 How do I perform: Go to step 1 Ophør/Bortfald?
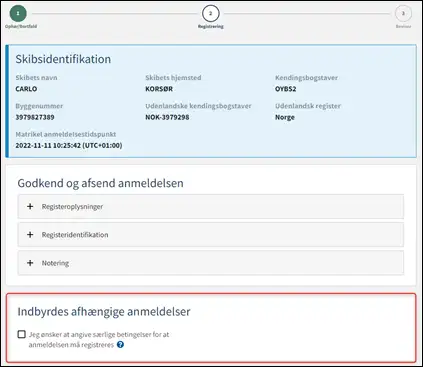[18, 13]
